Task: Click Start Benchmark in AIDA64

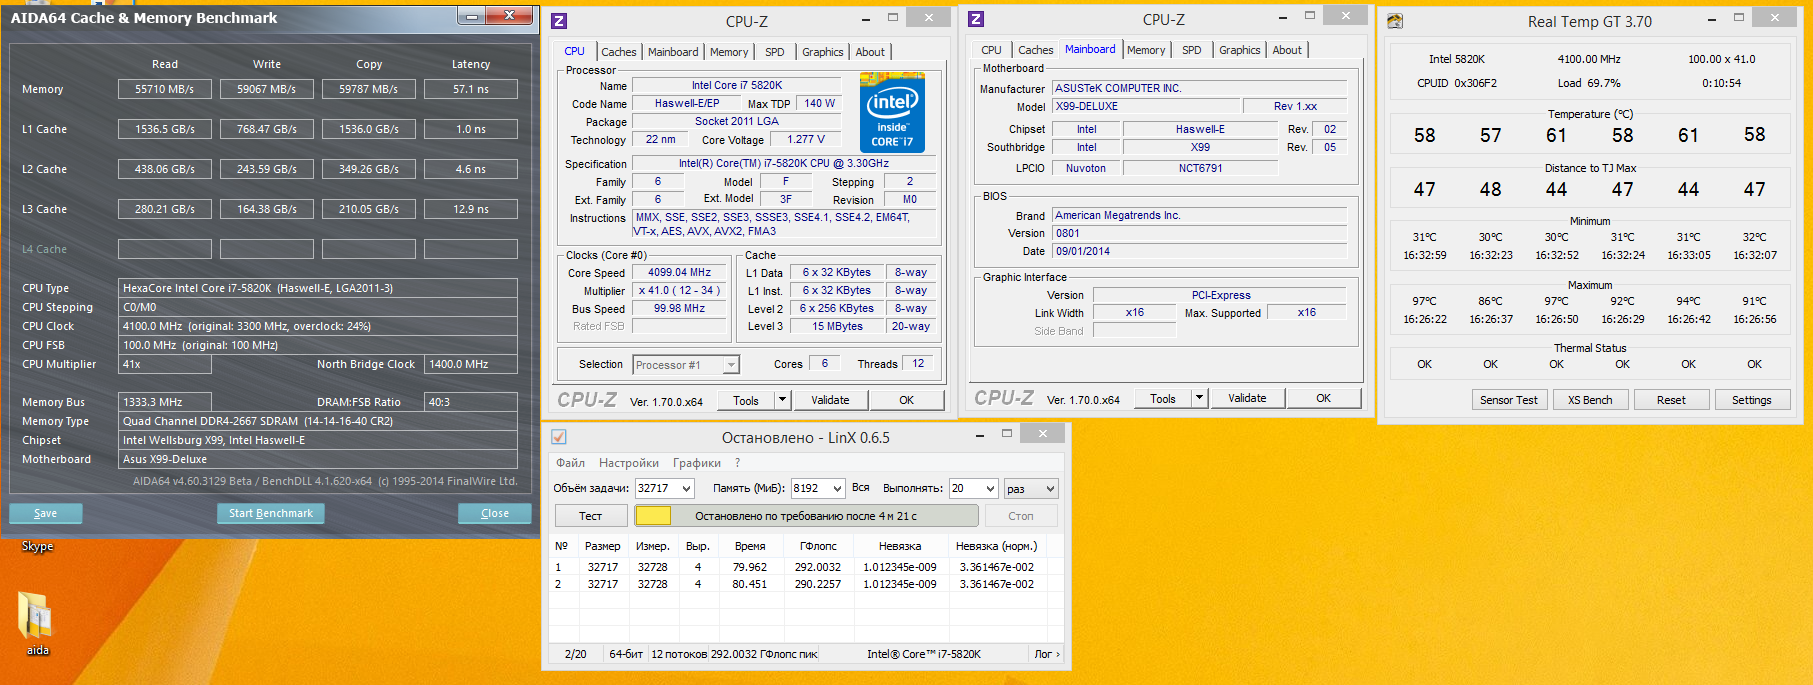Action: (x=270, y=513)
